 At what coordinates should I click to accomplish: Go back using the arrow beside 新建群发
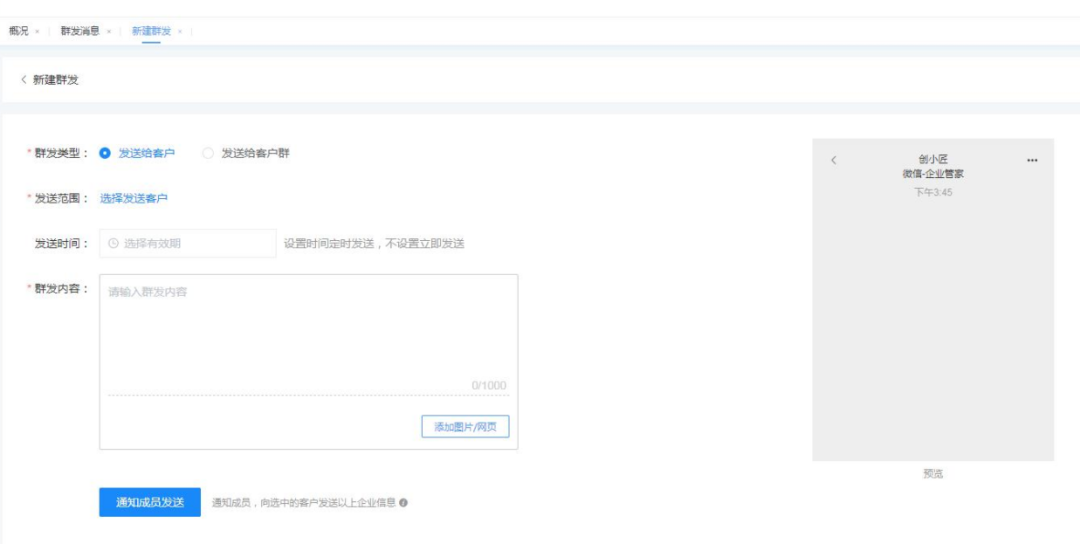pyautogui.click(x=24, y=80)
